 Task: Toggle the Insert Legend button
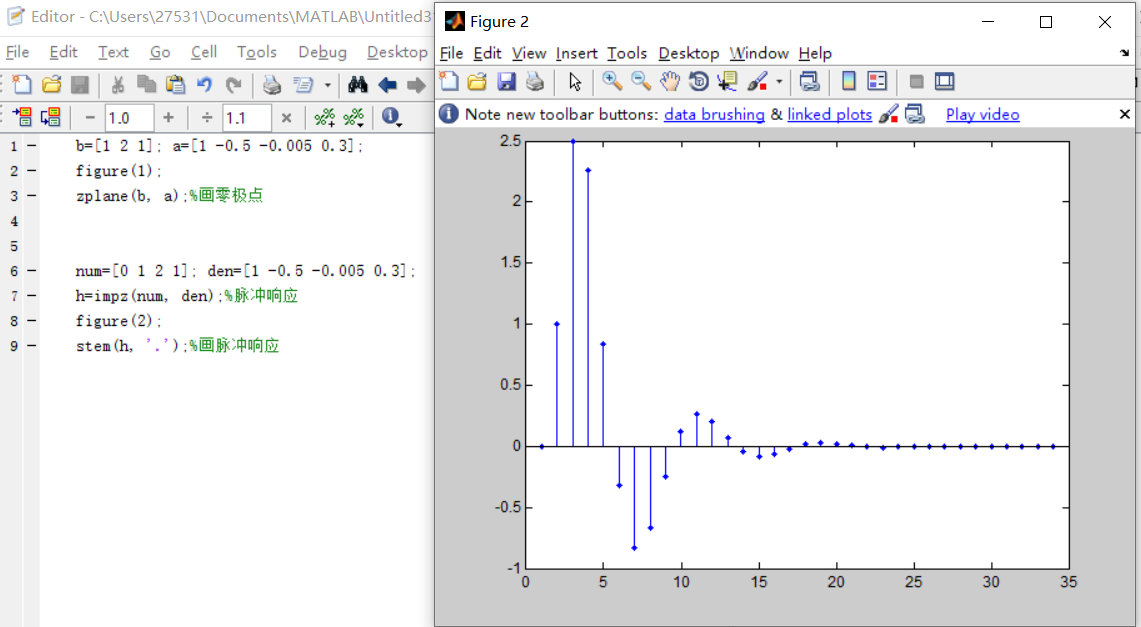tap(878, 81)
